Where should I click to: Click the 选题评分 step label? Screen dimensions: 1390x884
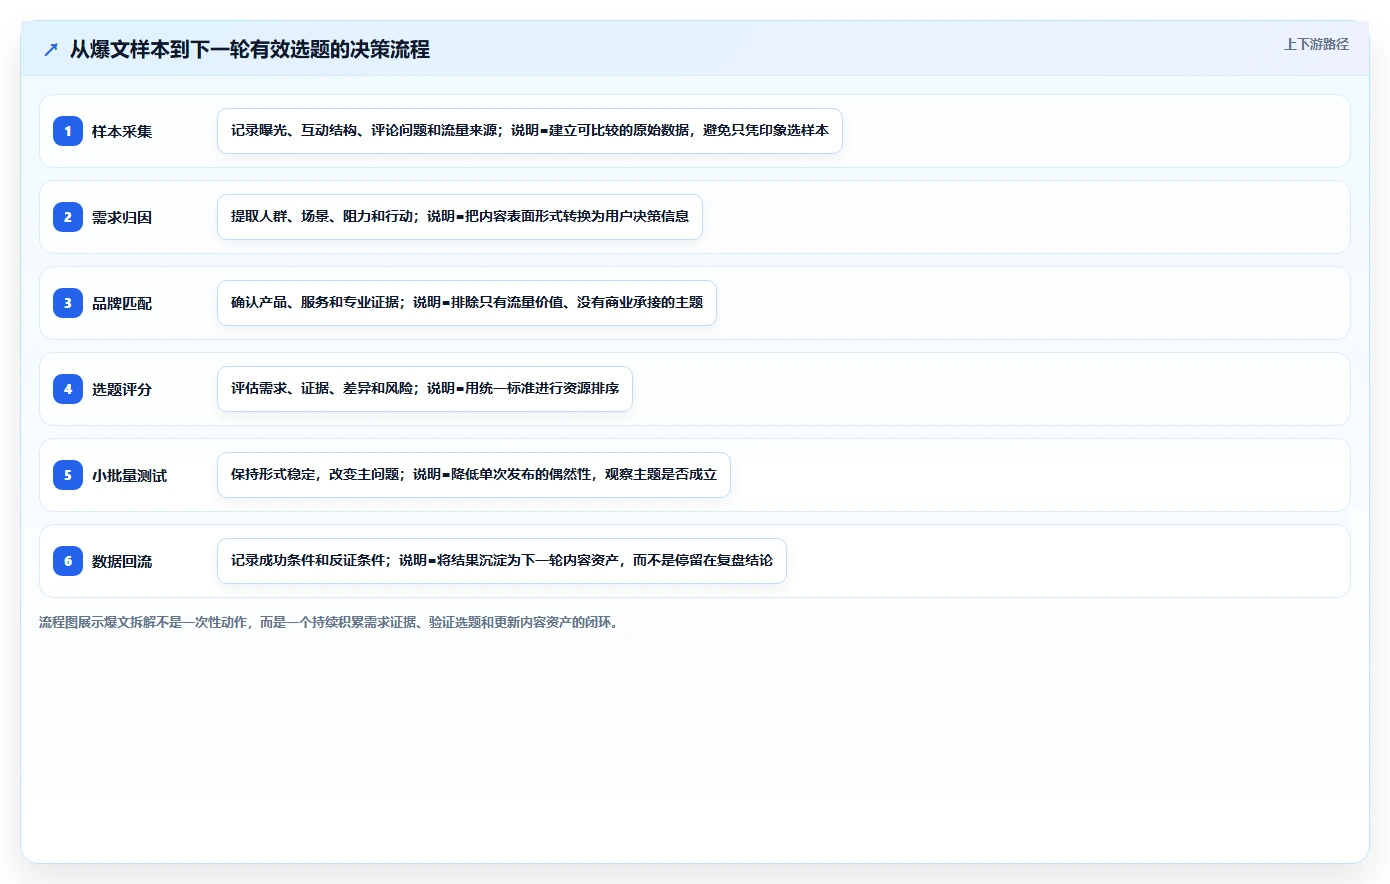[x=122, y=389]
